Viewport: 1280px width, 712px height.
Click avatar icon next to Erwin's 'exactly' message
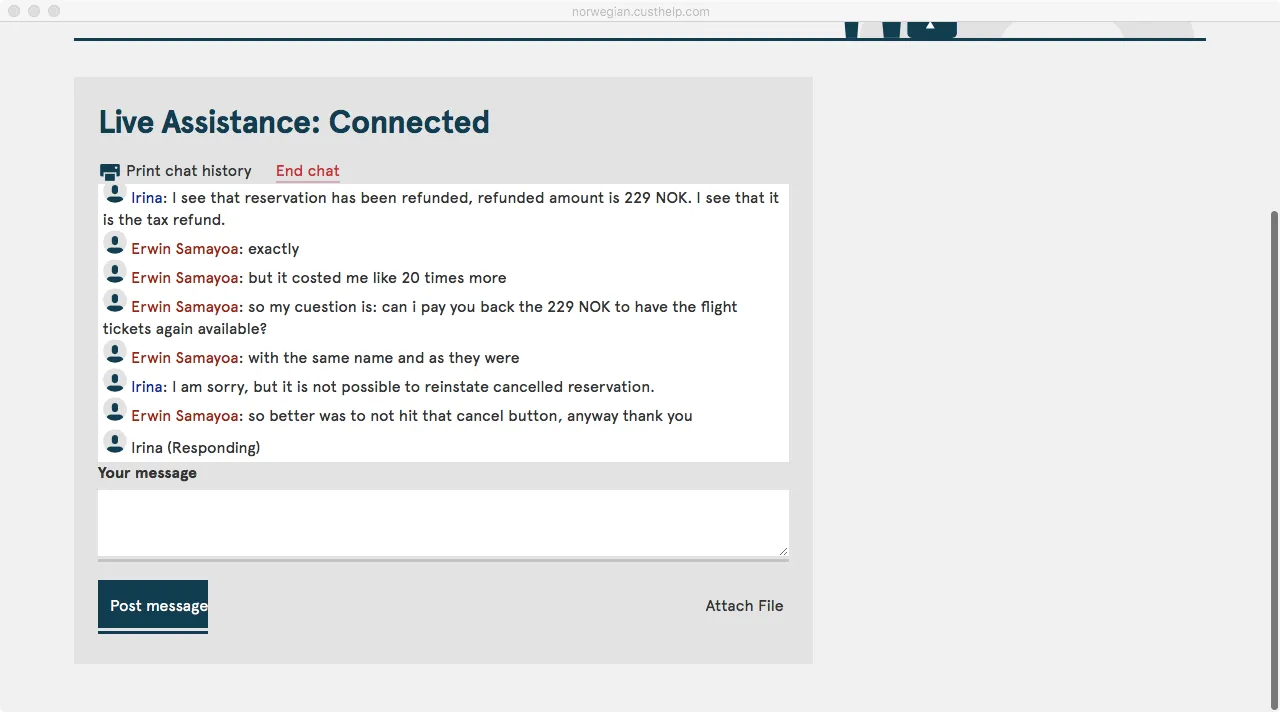pos(115,243)
